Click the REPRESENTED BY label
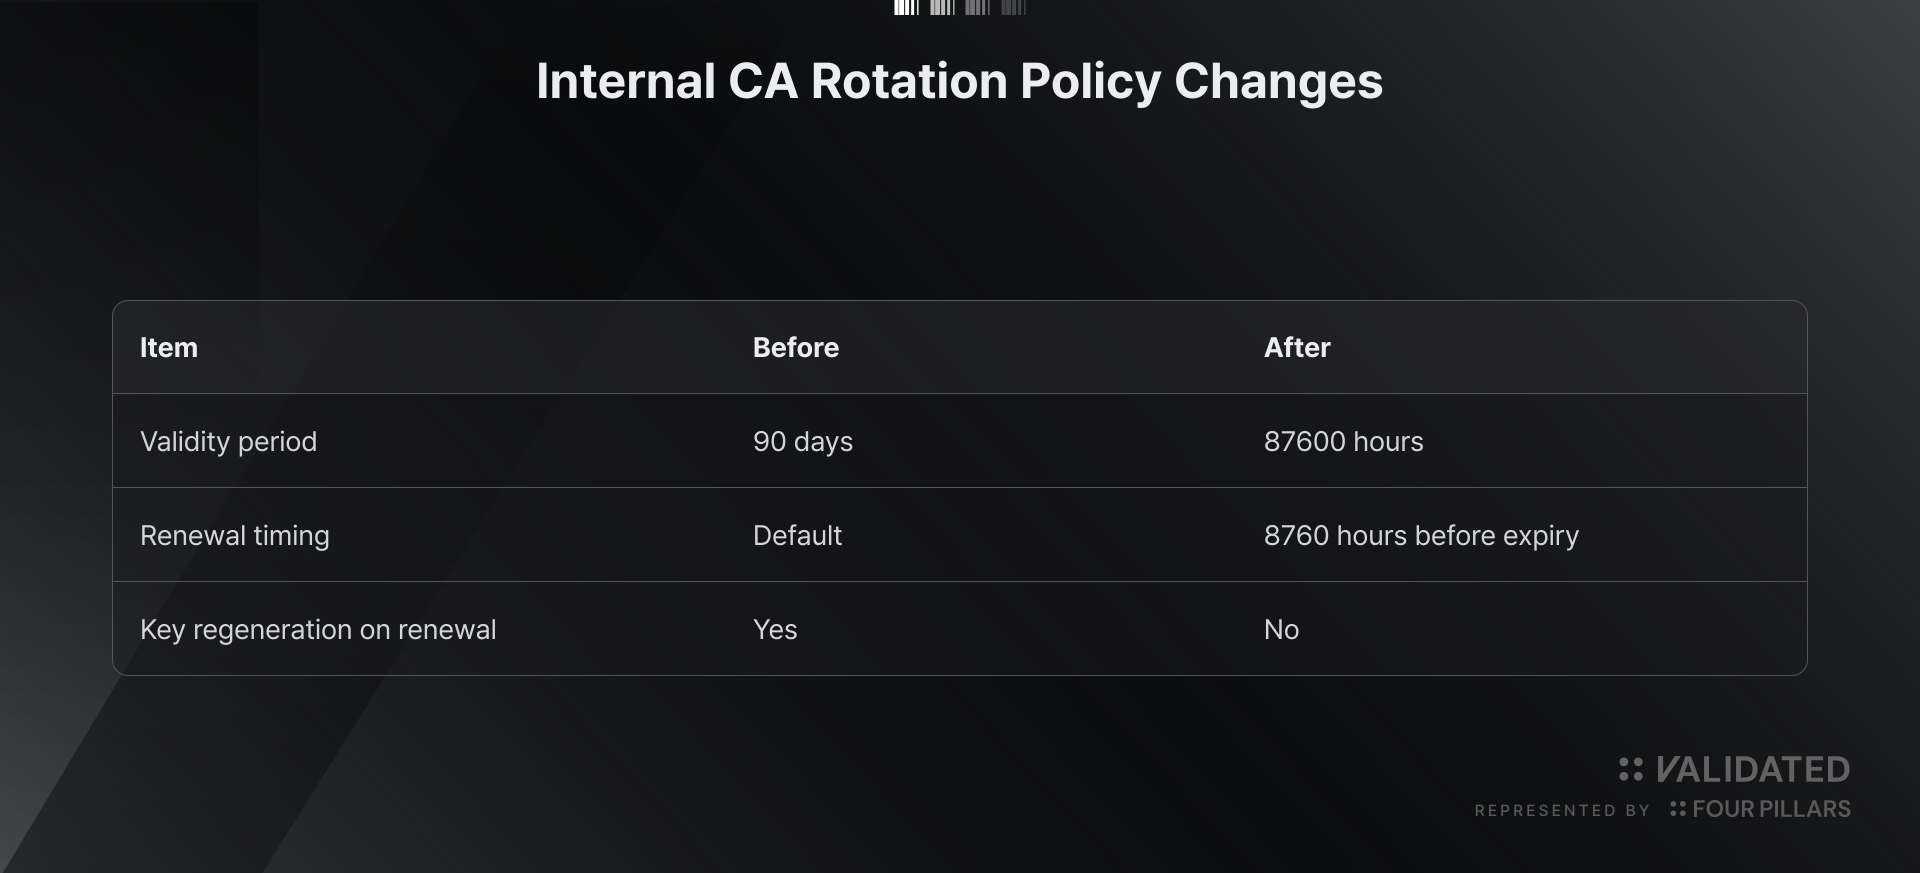 [1562, 810]
